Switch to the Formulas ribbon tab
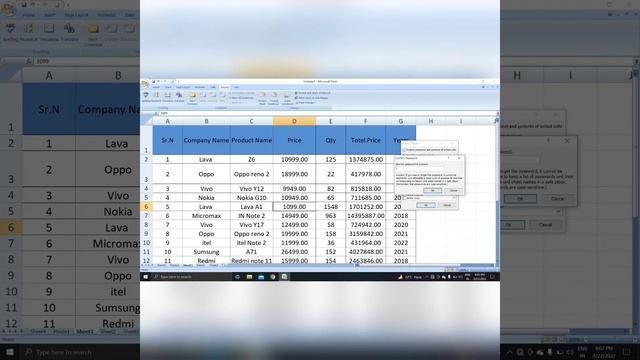 click(200, 87)
